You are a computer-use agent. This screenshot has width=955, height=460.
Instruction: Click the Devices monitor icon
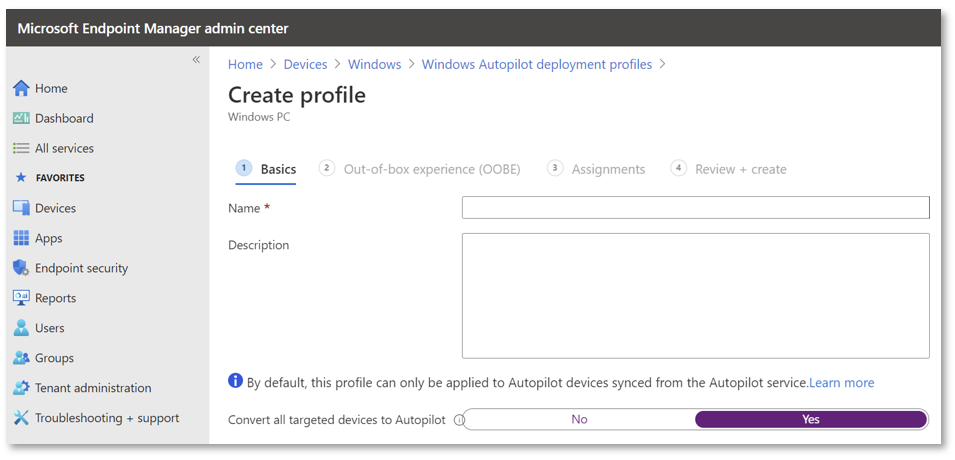21,208
